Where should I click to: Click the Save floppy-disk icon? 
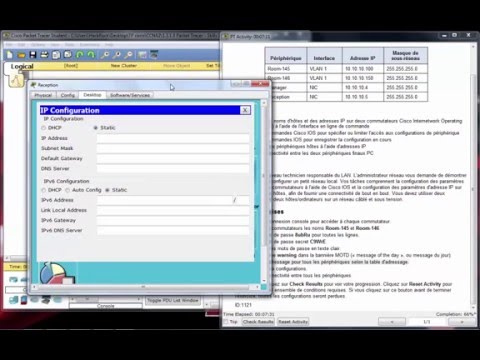33,55
